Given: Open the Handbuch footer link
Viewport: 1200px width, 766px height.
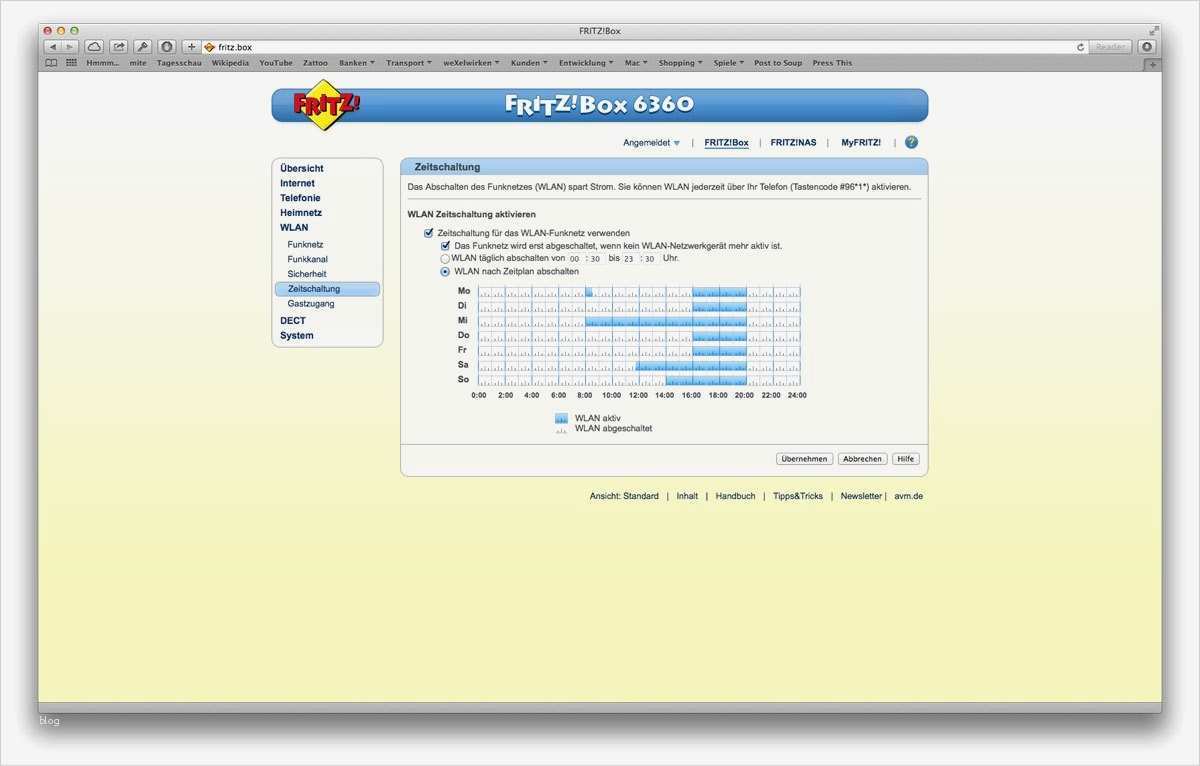Looking at the screenshot, I should pyautogui.click(x=735, y=496).
